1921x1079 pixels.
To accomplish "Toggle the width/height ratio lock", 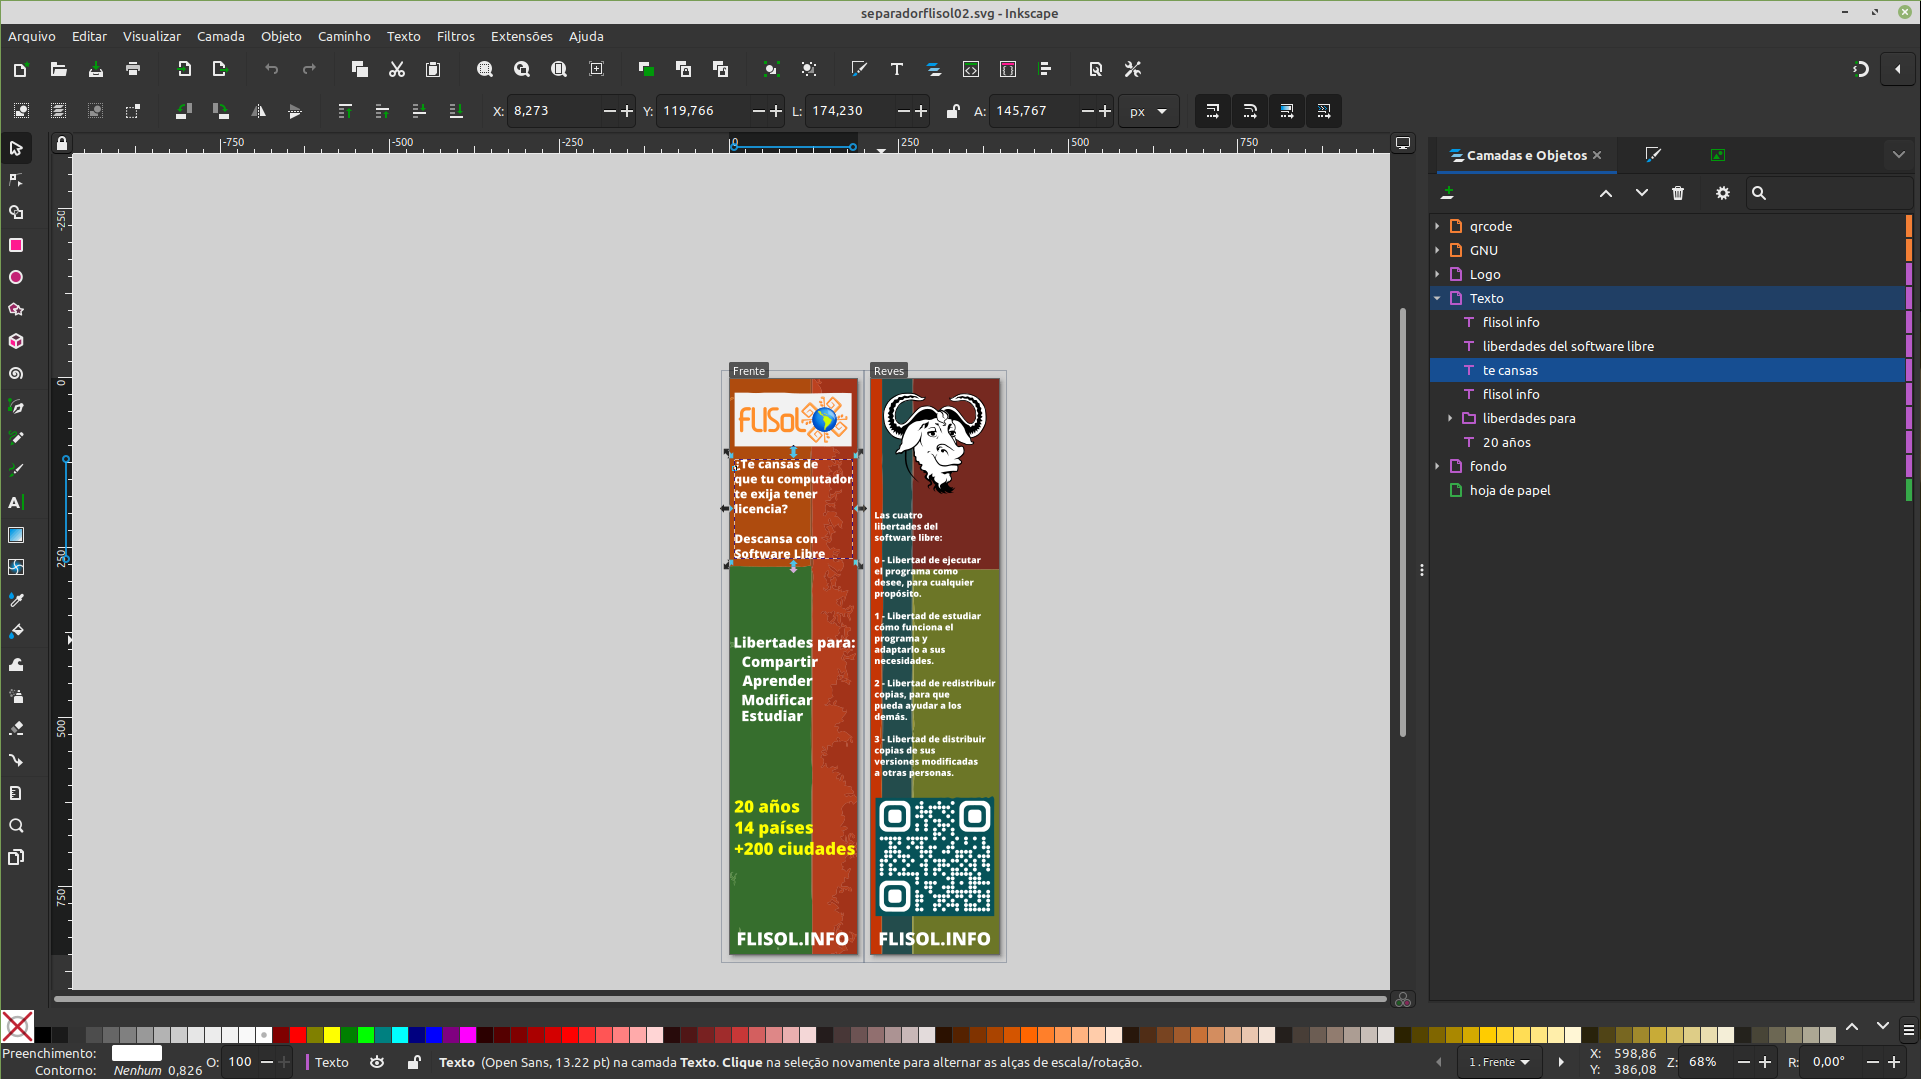I will (953, 111).
